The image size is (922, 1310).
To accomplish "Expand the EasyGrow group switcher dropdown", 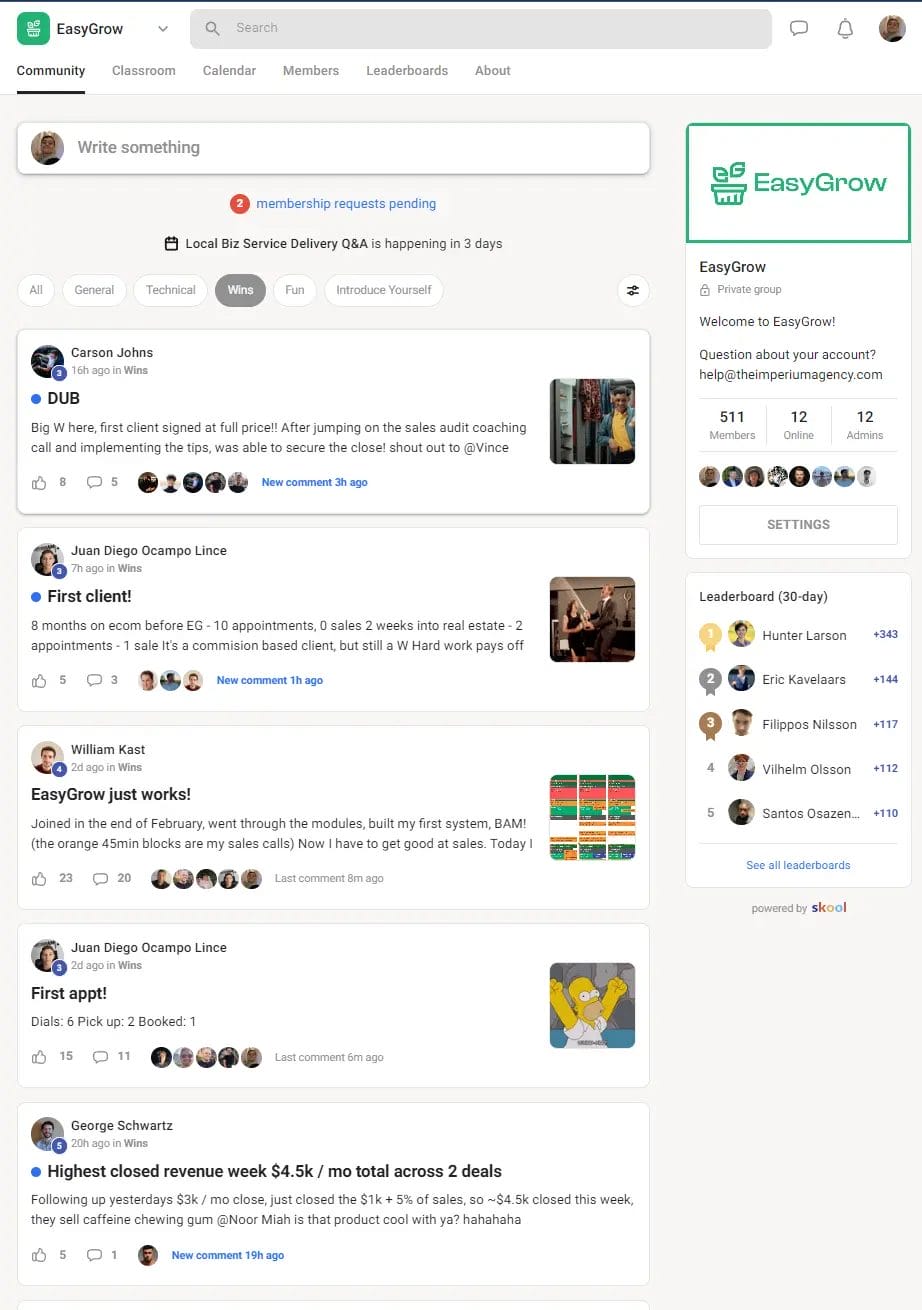I will 163,29.
